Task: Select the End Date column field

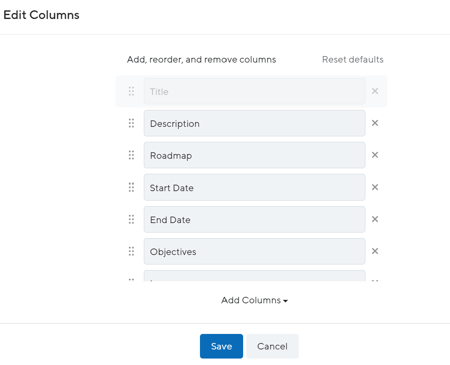Action: (254, 219)
